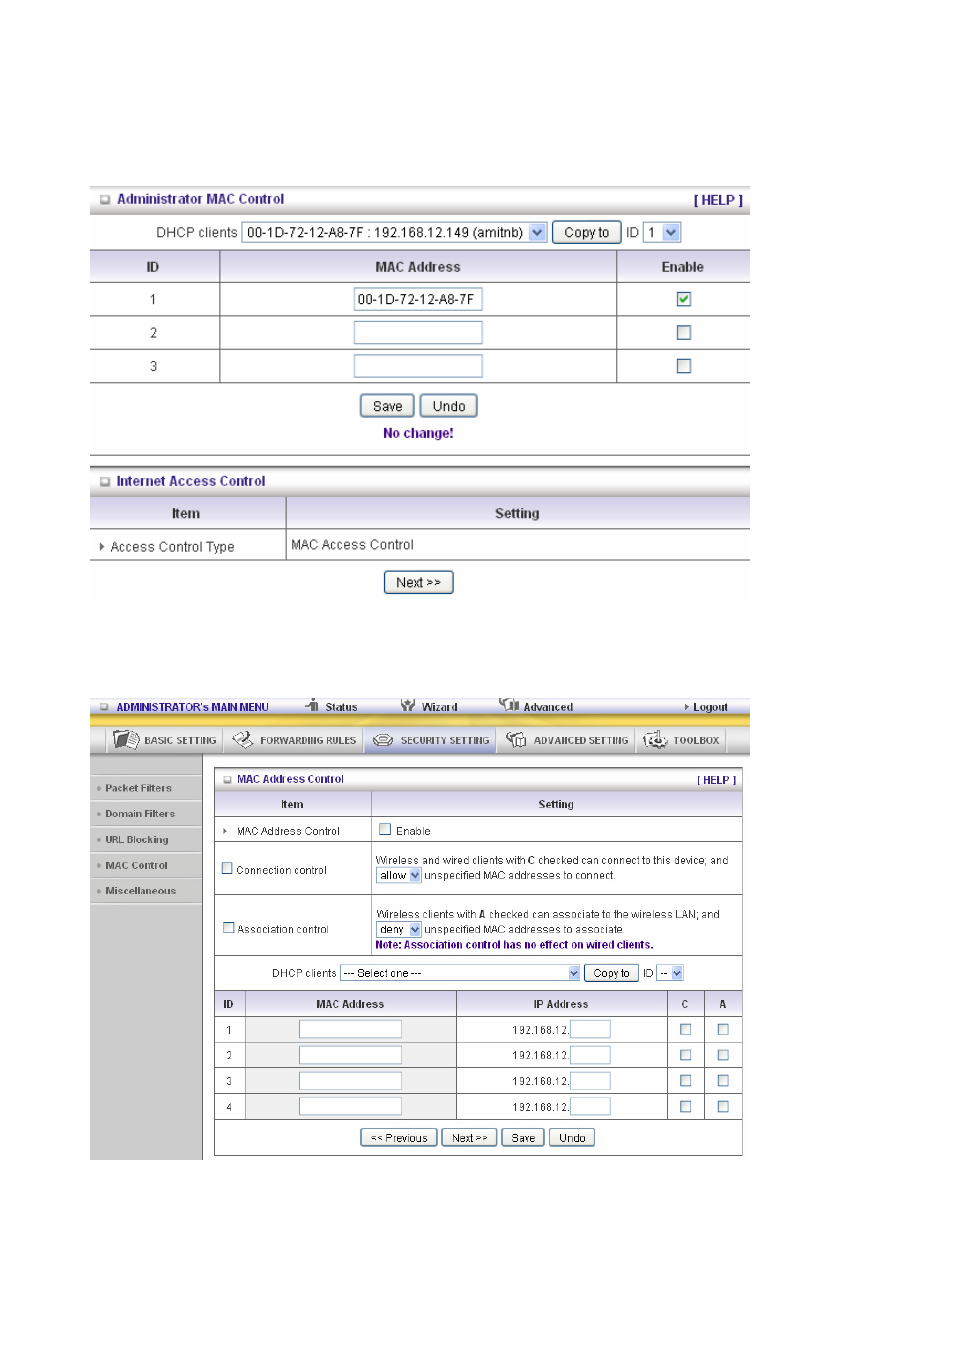
Task: Open the Advanced Setting tab icon
Action: [516, 740]
